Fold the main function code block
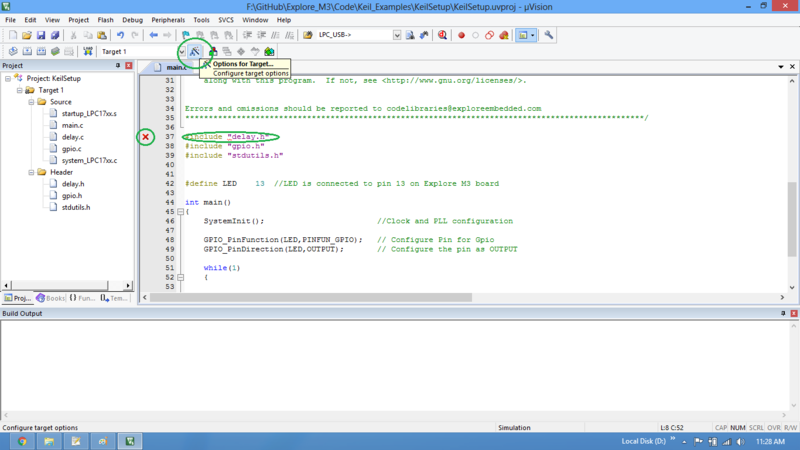 point(181,212)
